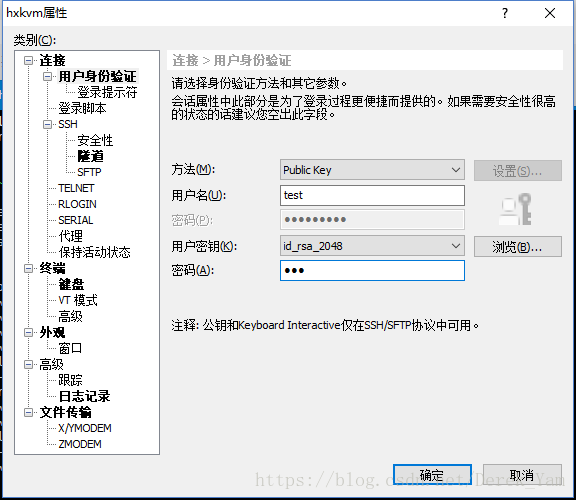Viewport: 576px width, 500px height.
Task: Select 键盘 tree item
Action: point(71,284)
